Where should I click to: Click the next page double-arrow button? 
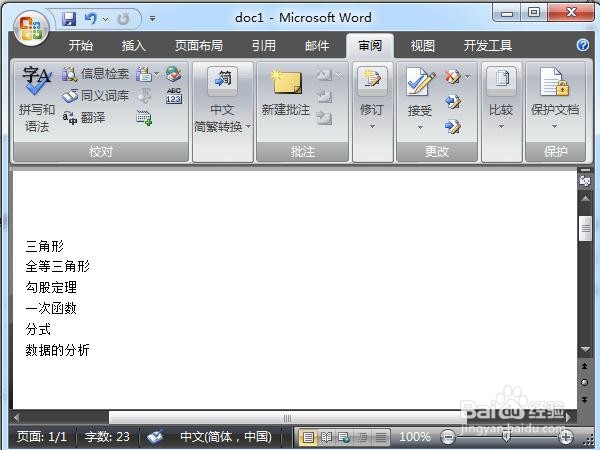point(584,399)
